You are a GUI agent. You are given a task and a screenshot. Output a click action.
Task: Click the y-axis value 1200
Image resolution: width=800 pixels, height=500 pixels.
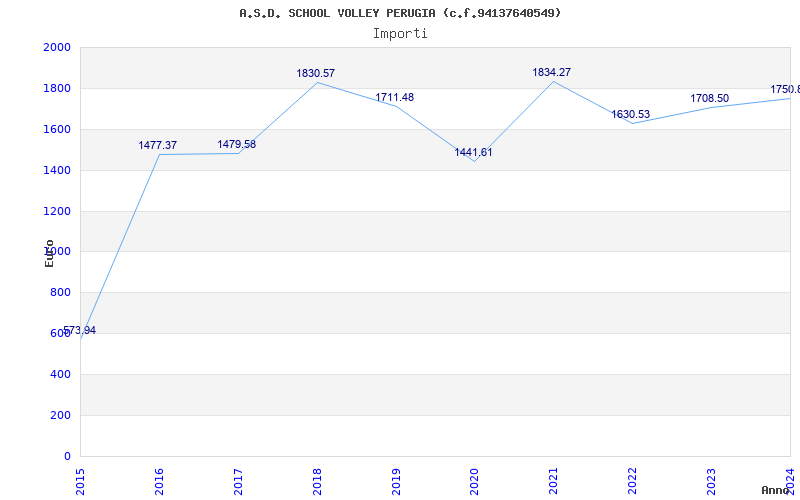tap(57, 211)
